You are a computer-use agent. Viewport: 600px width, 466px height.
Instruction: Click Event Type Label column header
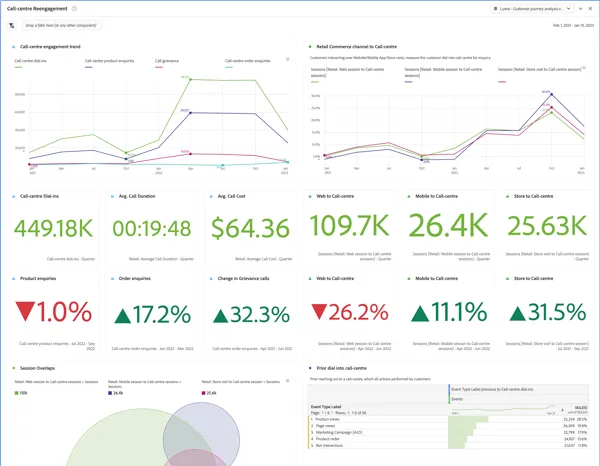(x=326, y=407)
